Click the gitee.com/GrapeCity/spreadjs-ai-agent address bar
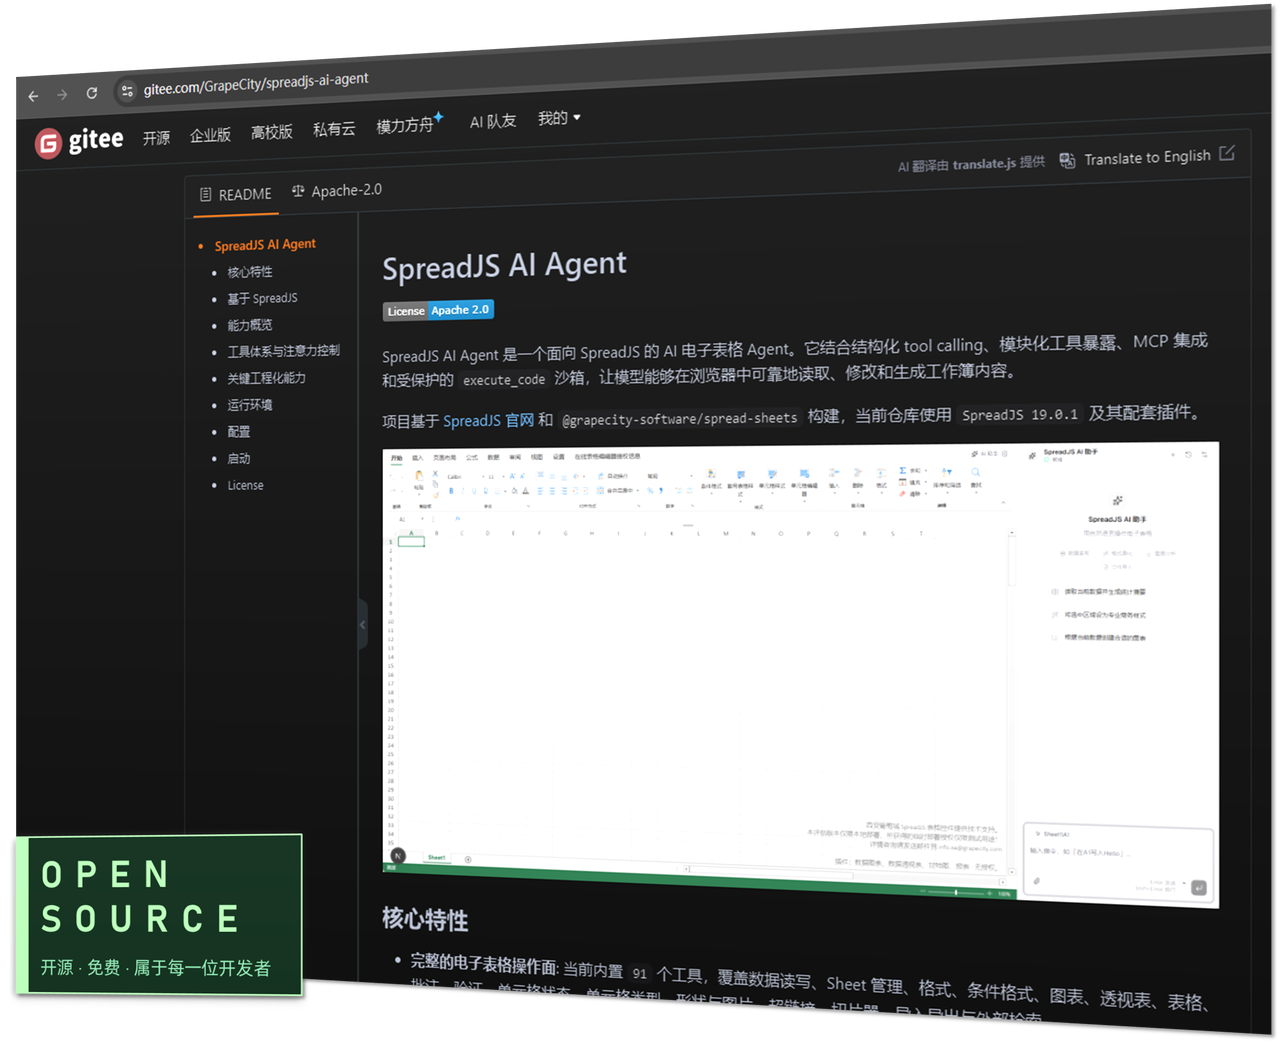This screenshot has height=1044, width=1280. point(256,83)
